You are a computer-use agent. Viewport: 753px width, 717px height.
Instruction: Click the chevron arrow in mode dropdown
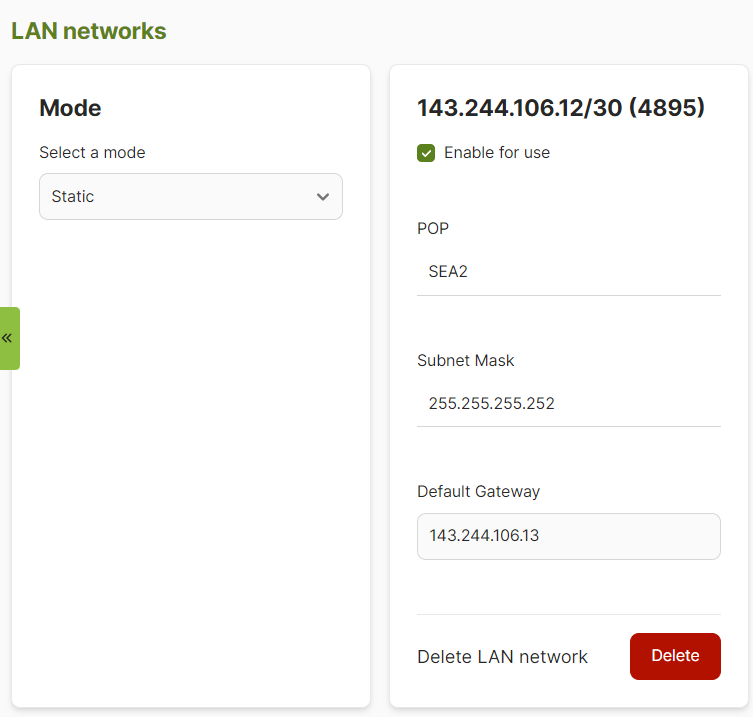tap(322, 197)
